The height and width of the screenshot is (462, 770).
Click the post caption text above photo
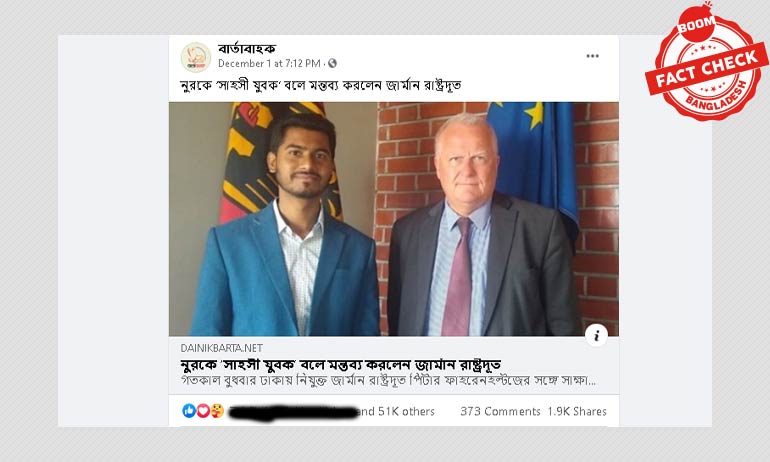321,85
